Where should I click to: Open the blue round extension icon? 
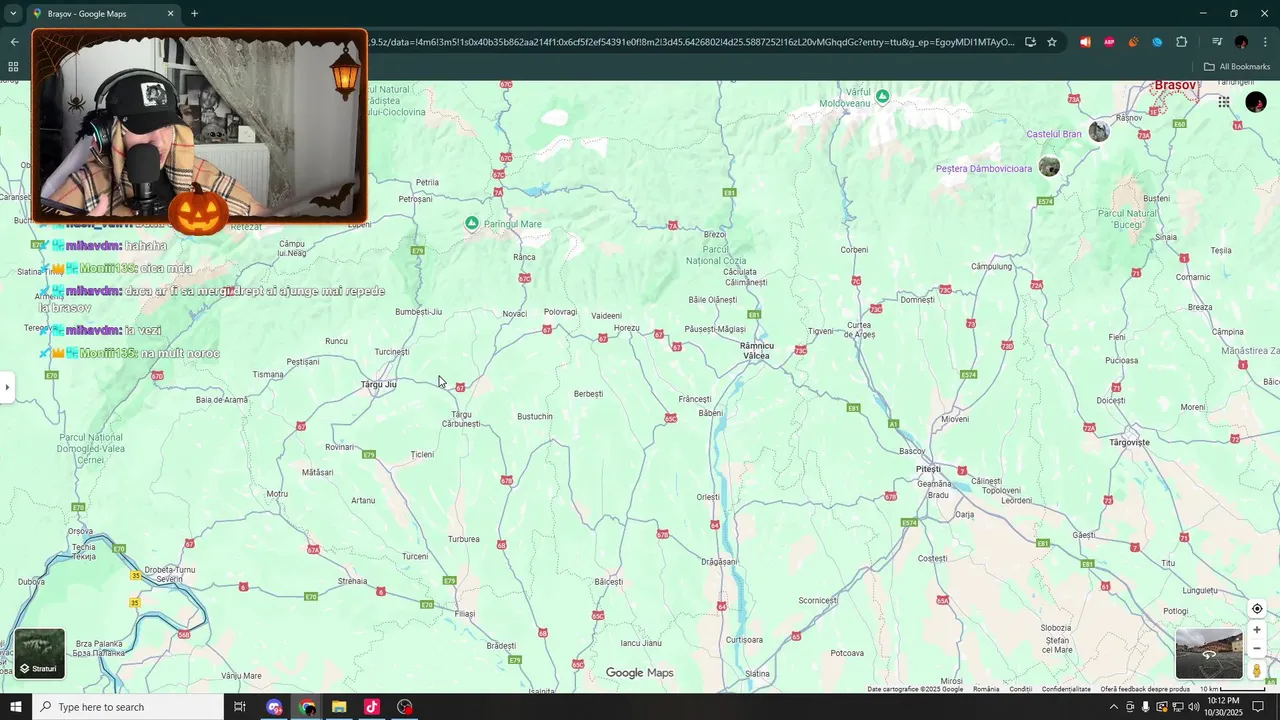(x=1157, y=42)
